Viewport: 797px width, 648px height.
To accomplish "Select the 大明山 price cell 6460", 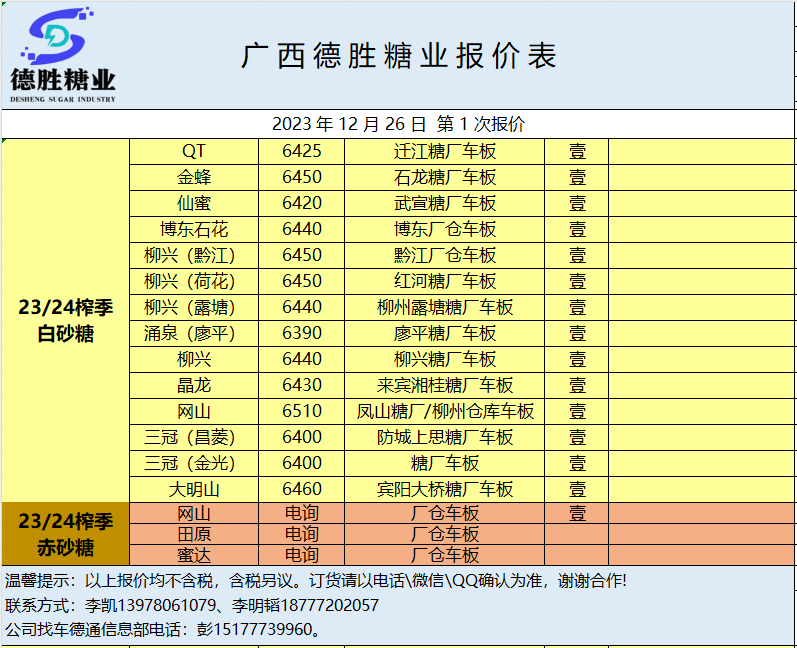I will [x=302, y=490].
